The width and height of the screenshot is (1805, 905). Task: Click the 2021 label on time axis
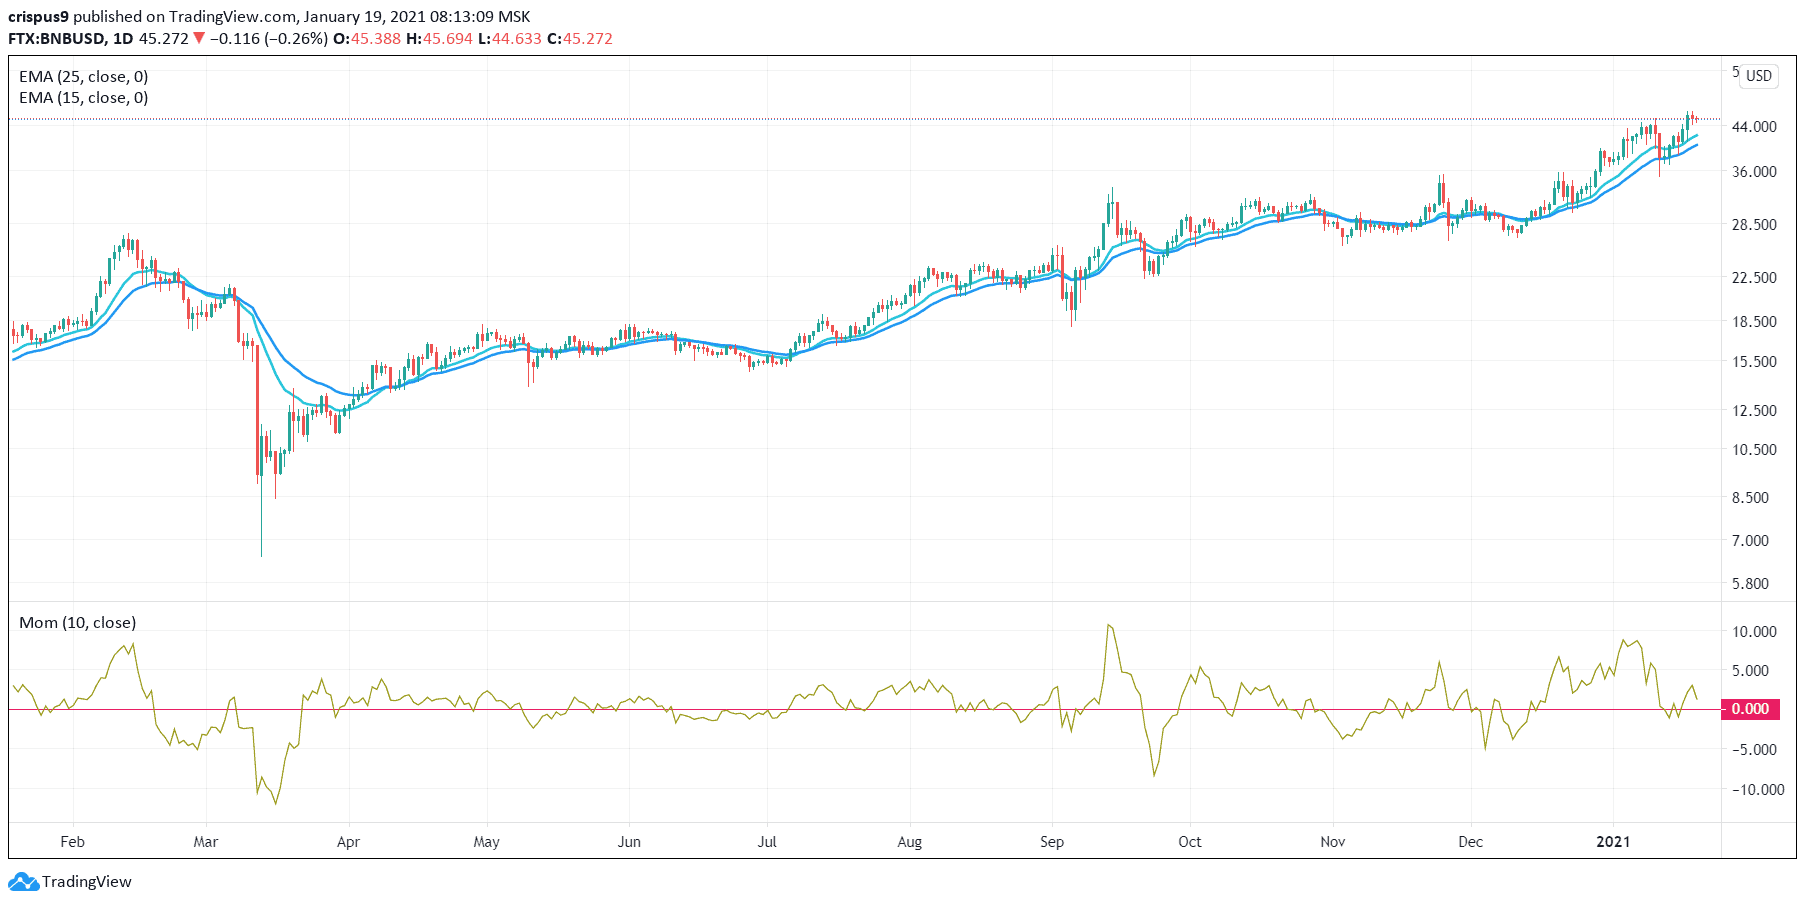pyautogui.click(x=1613, y=842)
